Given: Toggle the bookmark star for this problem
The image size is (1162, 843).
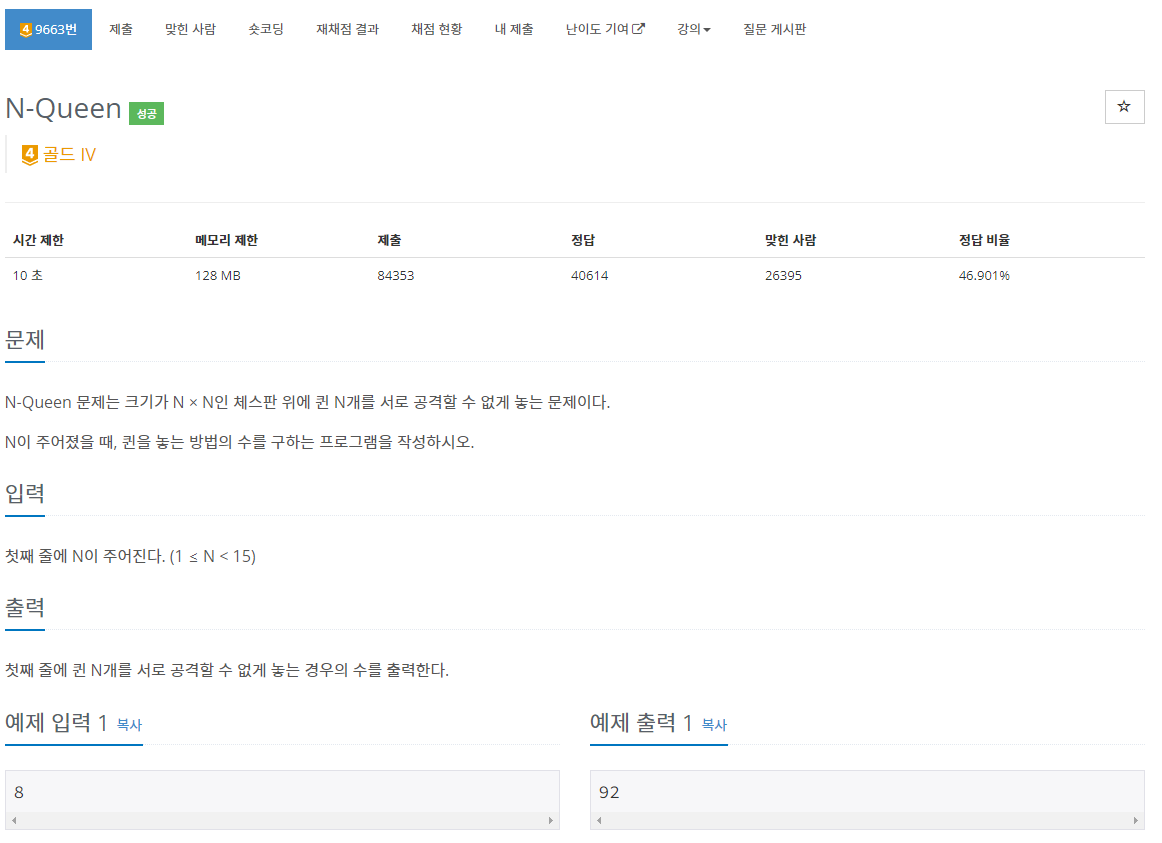Looking at the screenshot, I should 1124,106.
